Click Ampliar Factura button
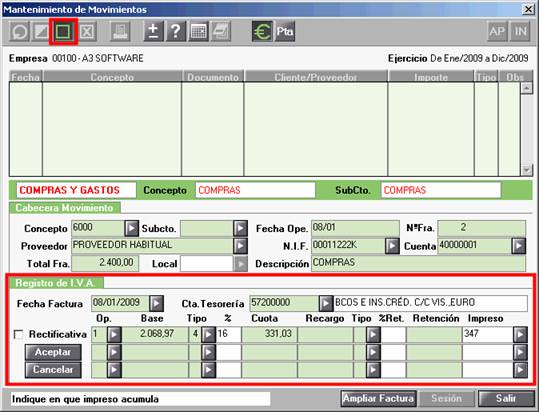539x412 pixels. pyautogui.click(x=378, y=399)
